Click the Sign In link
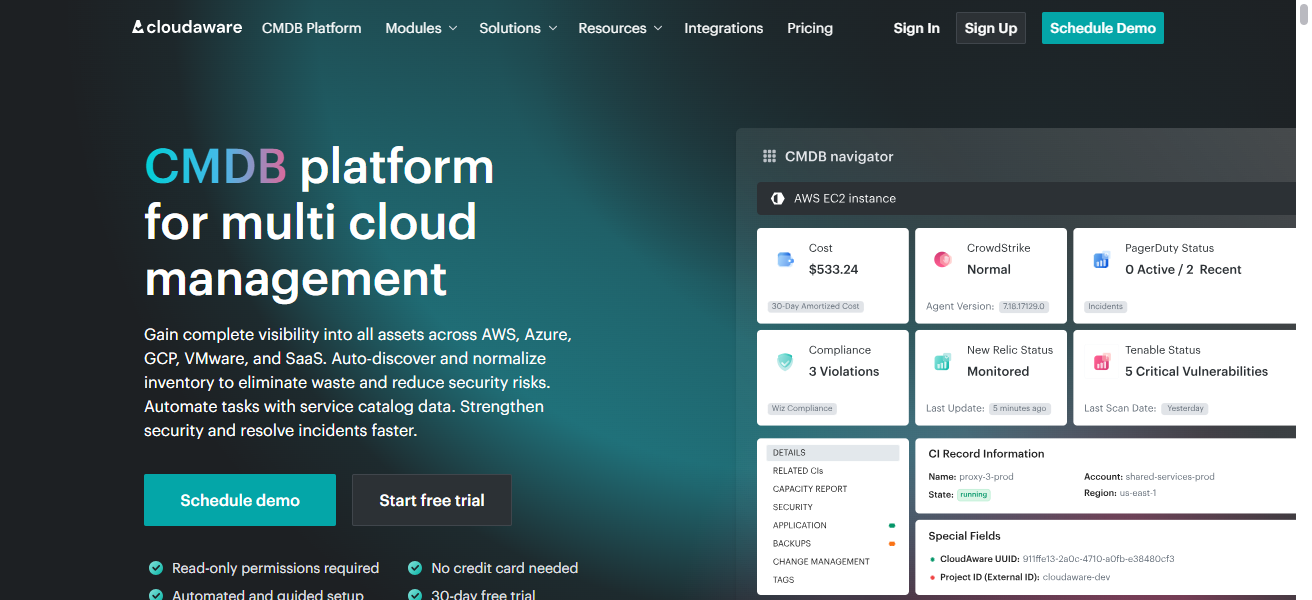Image resolution: width=1312 pixels, height=600 pixels. coord(916,28)
